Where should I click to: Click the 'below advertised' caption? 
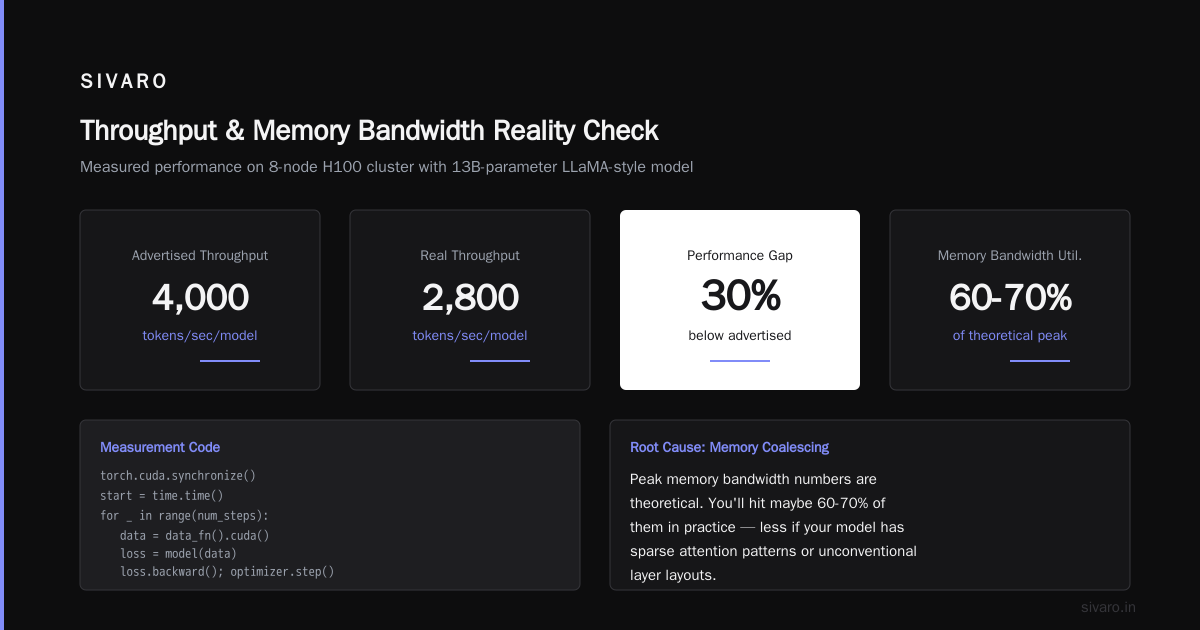coord(740,336)
